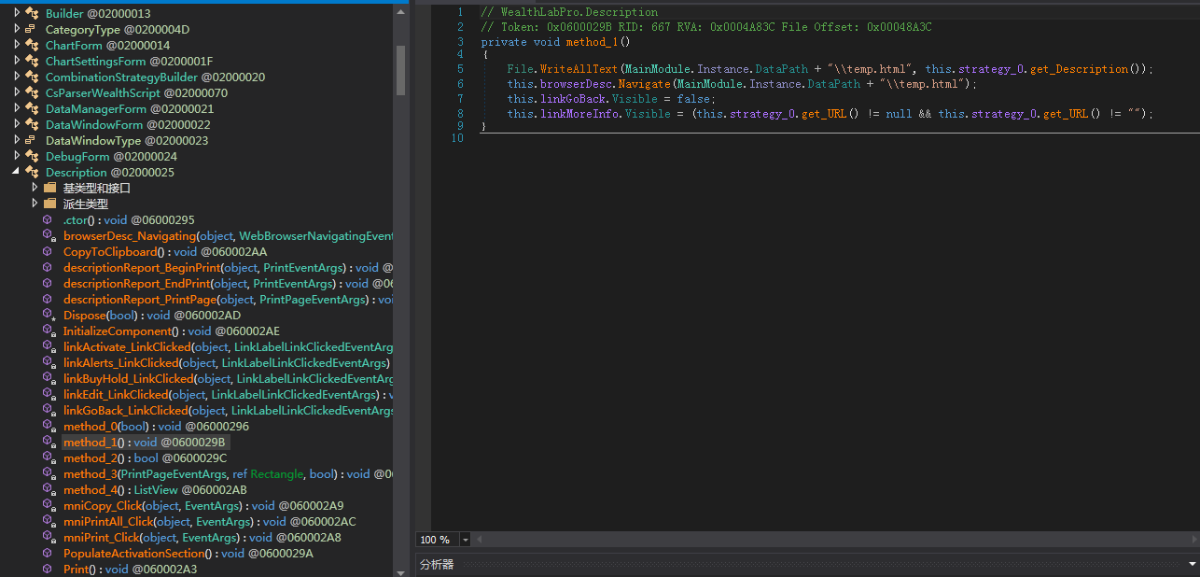The image size is (1200, 577).
Task: Click the Print() method icon
Action: tap(48, 569)
